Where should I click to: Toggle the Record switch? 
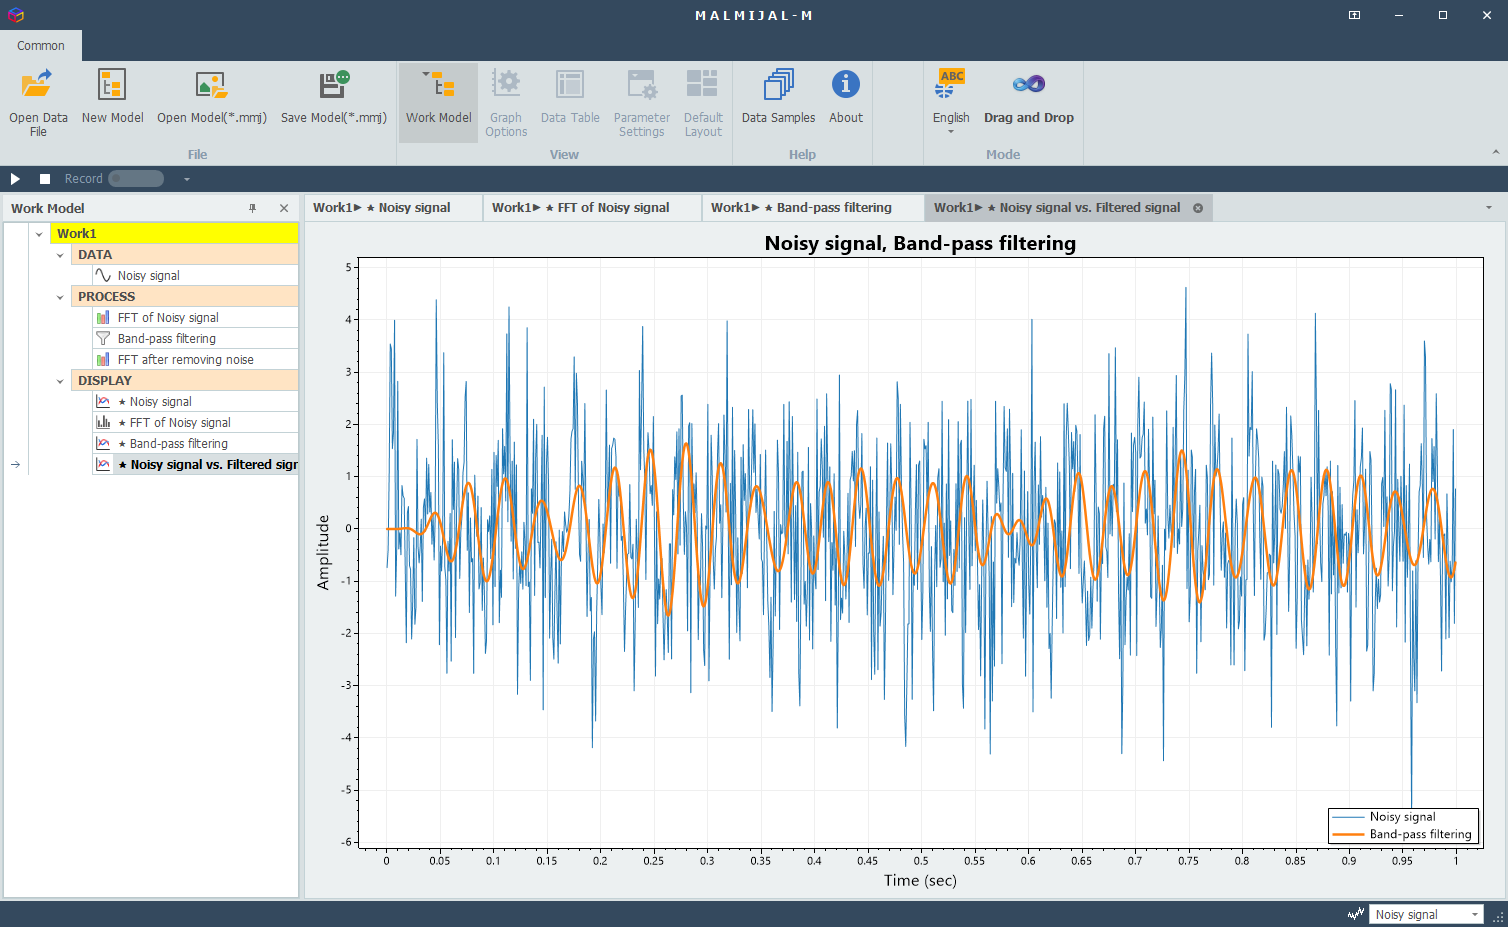tap(136, 179)
